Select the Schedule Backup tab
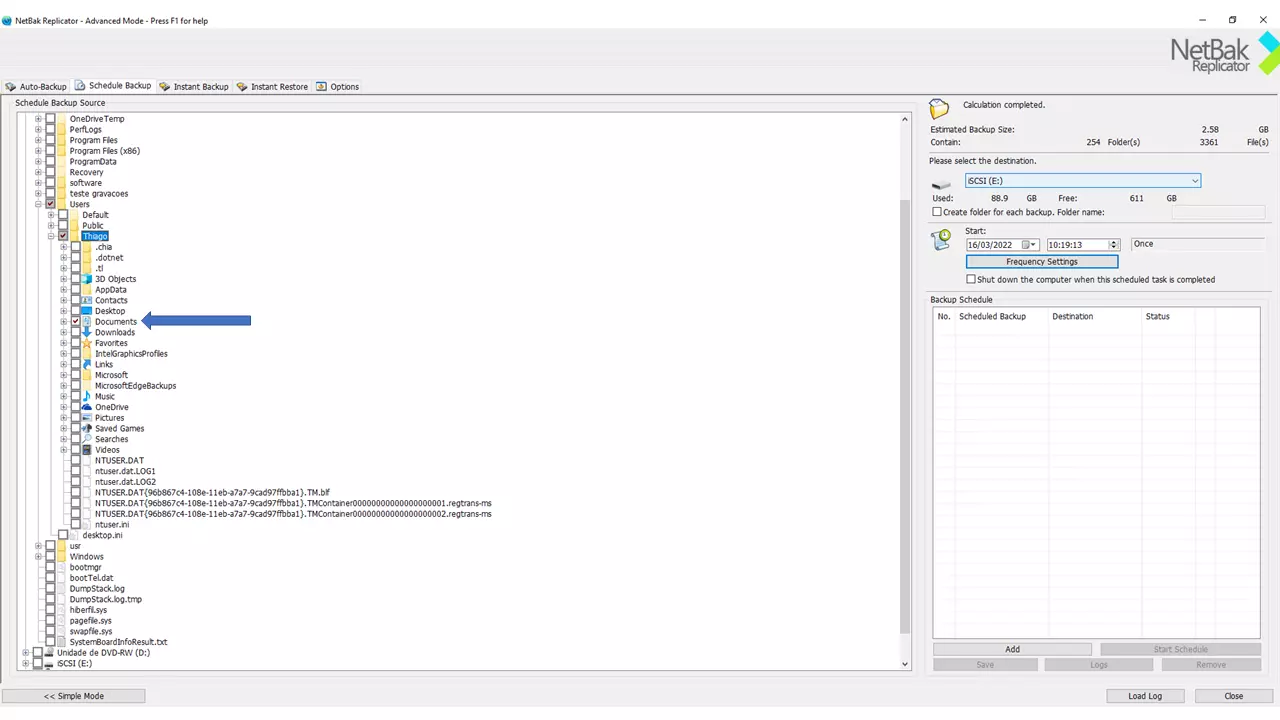1280x720 pixels. coord(113,86)
